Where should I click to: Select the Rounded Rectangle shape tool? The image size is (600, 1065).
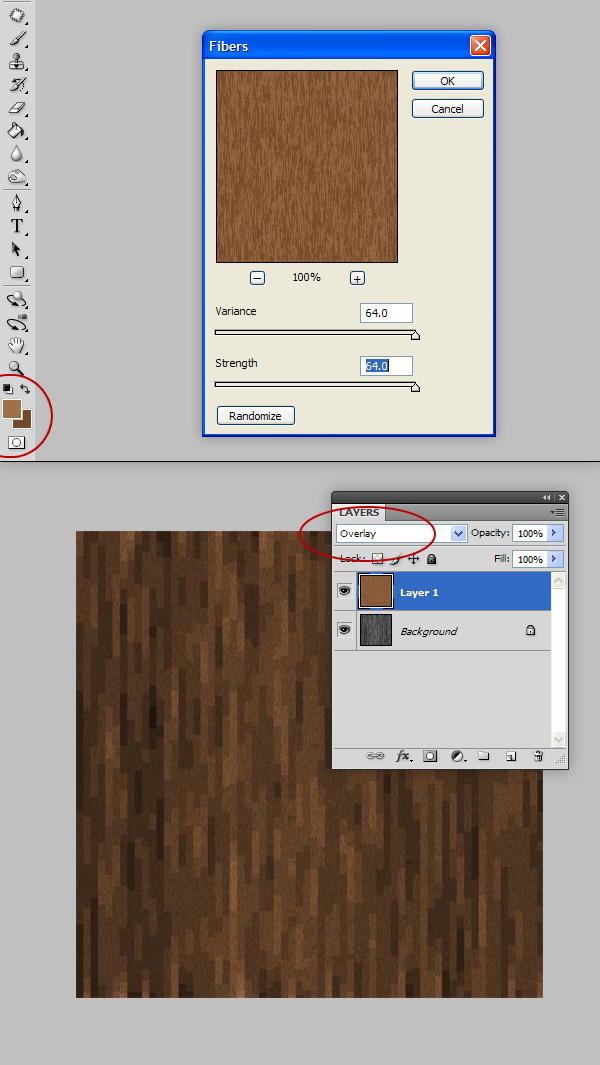pyautogui.click(x=17, y=273)
